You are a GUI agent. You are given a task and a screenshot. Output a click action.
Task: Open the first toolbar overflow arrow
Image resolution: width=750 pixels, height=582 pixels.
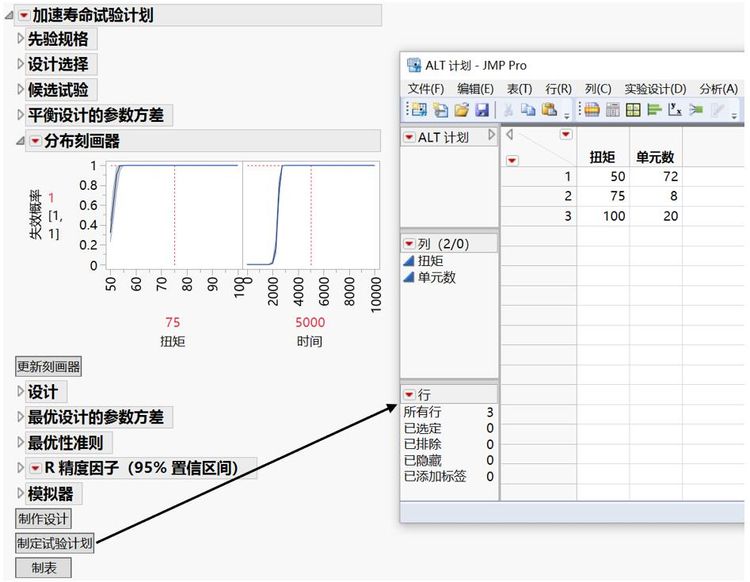click(567, 116)
